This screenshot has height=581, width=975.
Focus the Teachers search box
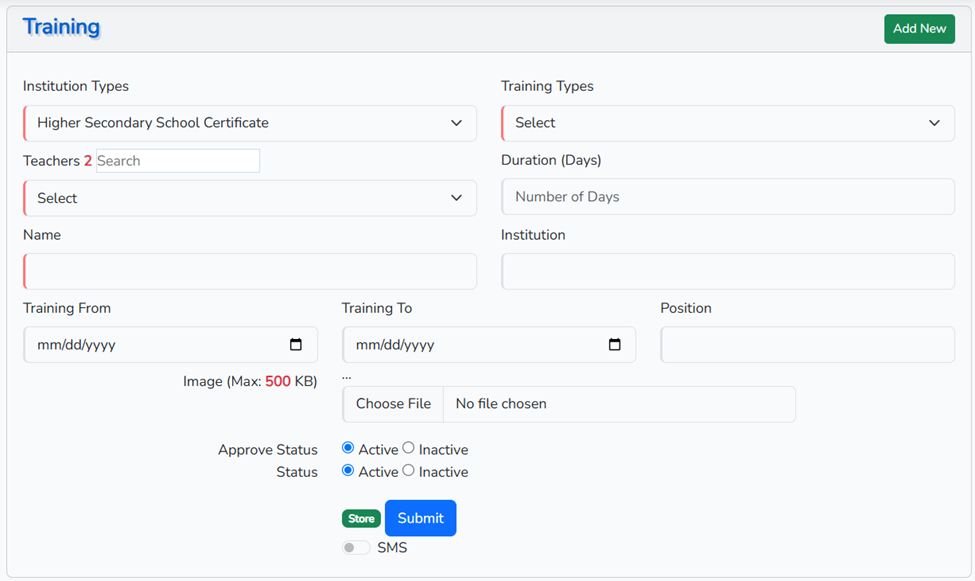tap(177, 161)
